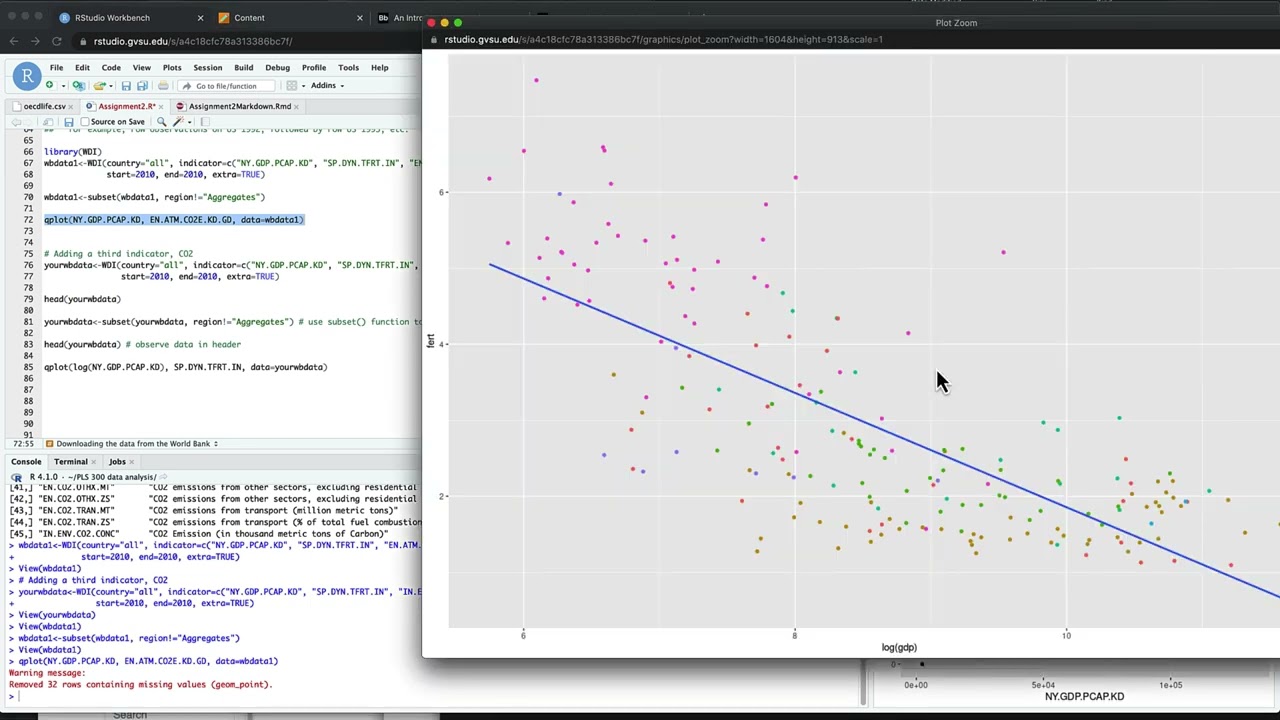Click the find/replace magnifier icon
1280x720 pixels.
pyautogui.click(x=161, y=122)
